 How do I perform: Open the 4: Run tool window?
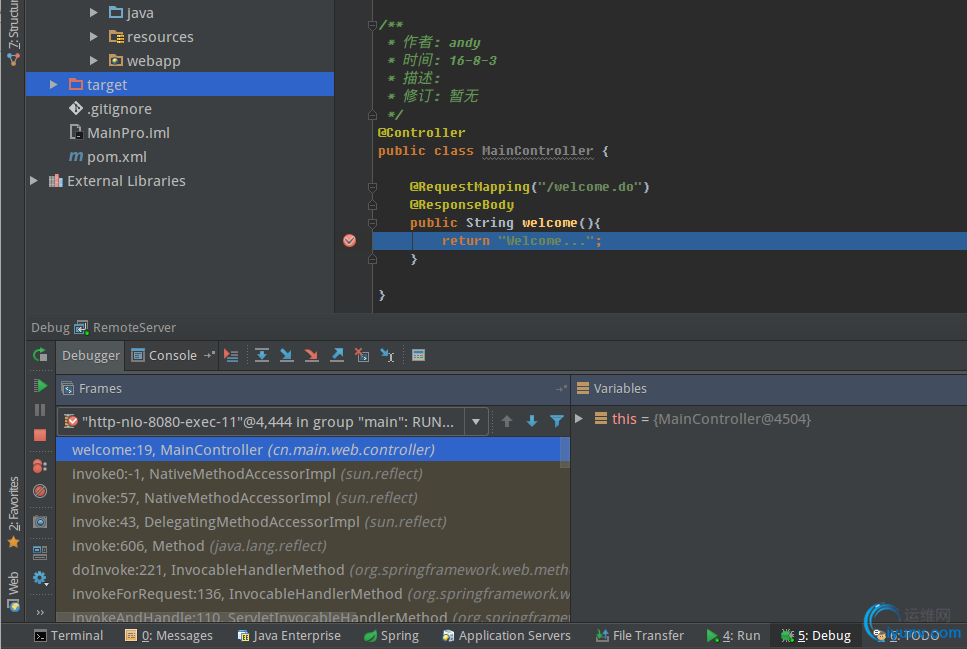(733, 635)
